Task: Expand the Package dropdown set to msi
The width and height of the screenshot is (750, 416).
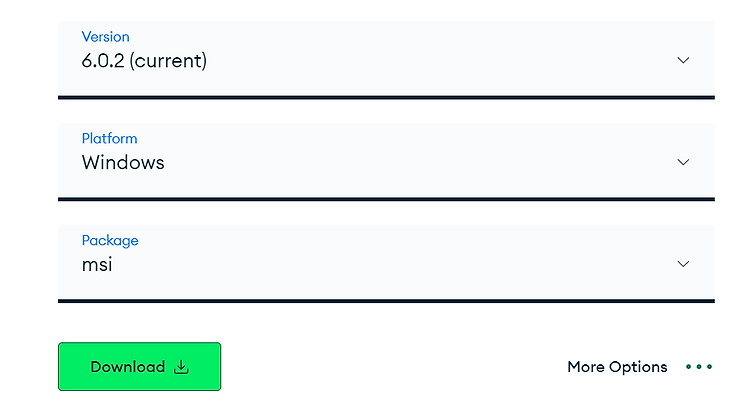Action: click(x=386, y=263)
